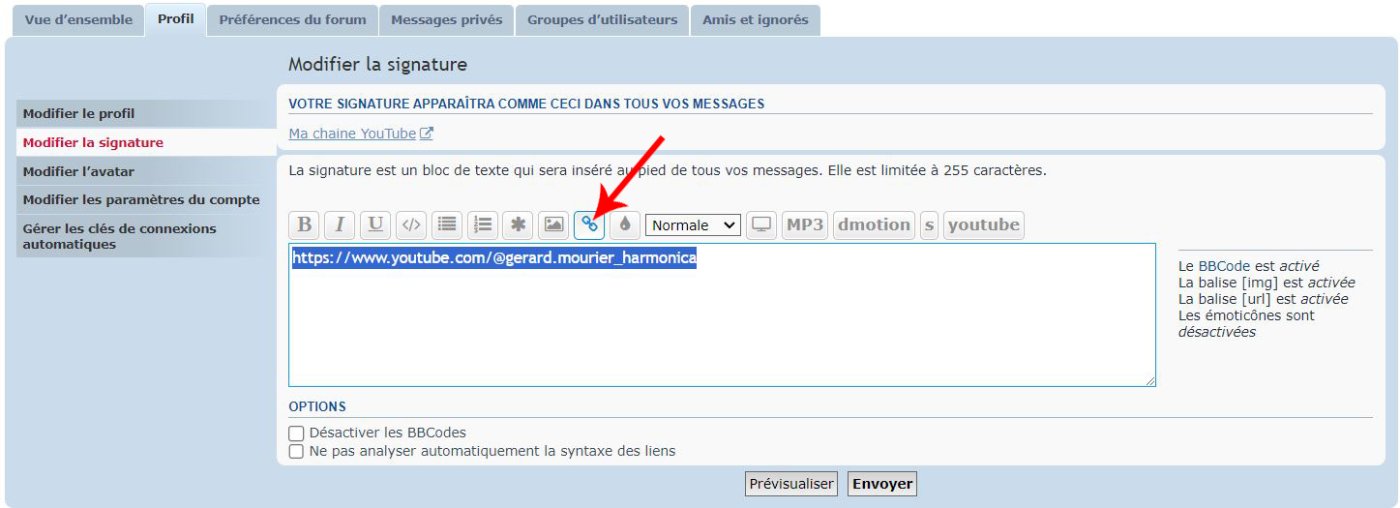Open the Ma chaine YouTube signature link
The width and height of the screenshot is (1400, 508).
(x=352, y=134)
